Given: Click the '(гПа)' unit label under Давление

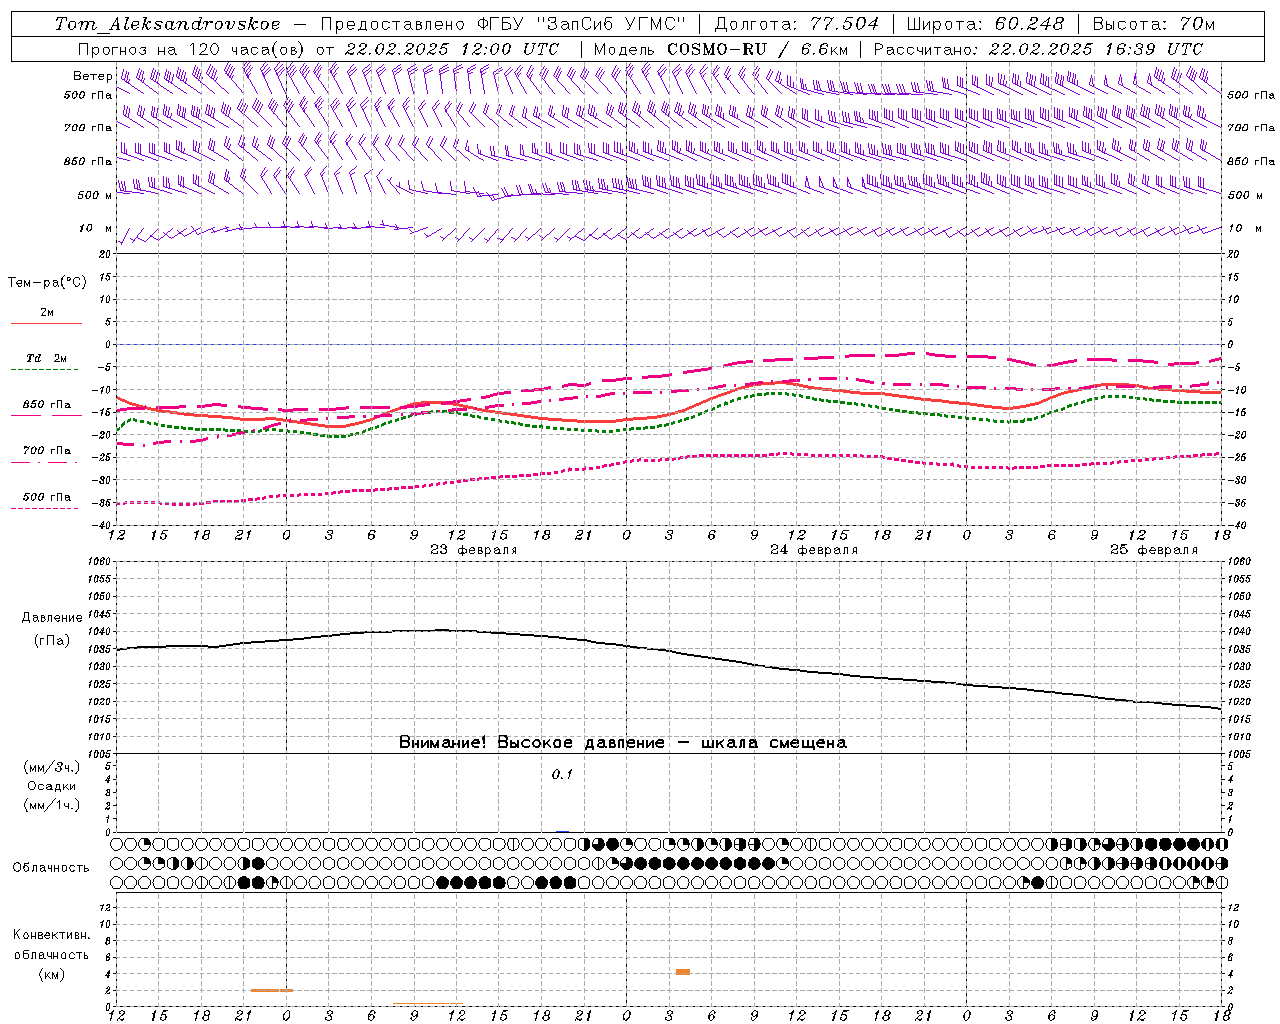Looking at the screenshot, I should (52, 640).
